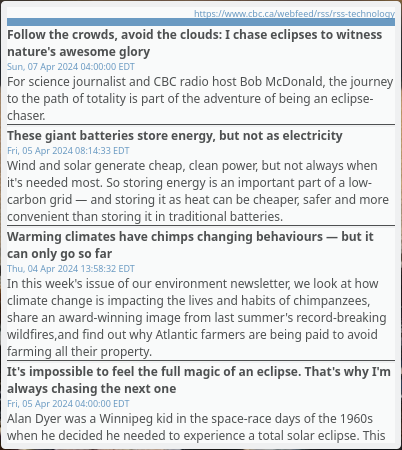This screenshot has width=402, height=450.
Task: Click separator line above eclipse magic item
Action: tap(201, 361)
